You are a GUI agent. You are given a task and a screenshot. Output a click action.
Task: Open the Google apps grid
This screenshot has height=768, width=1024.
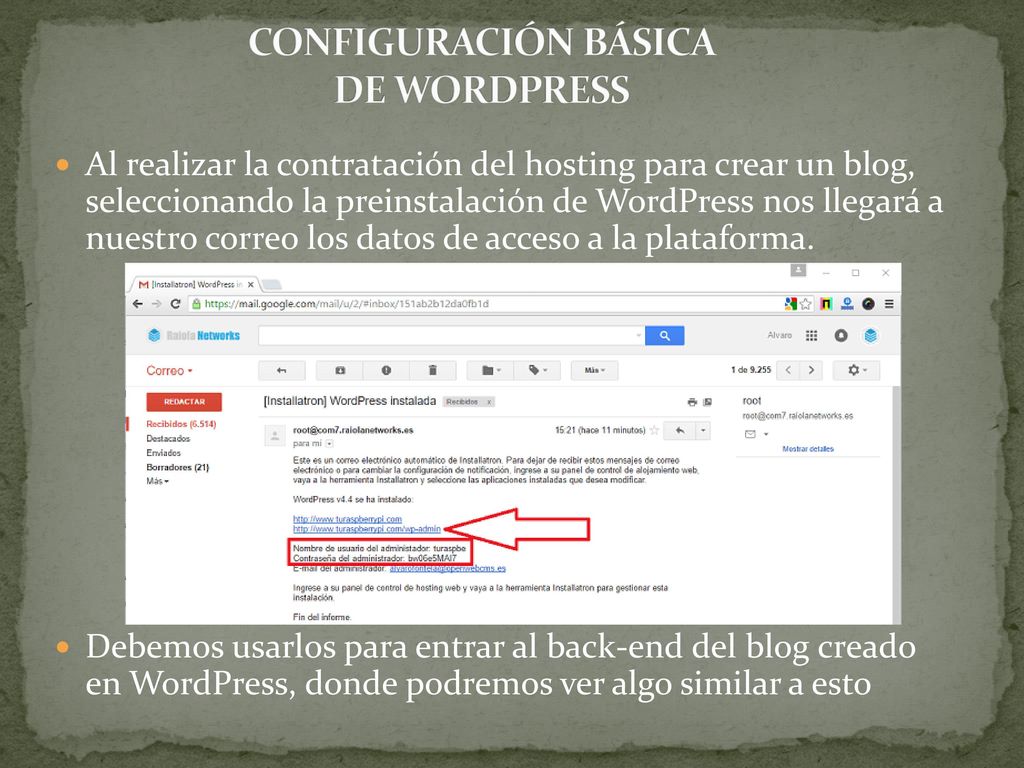[811, 336]
